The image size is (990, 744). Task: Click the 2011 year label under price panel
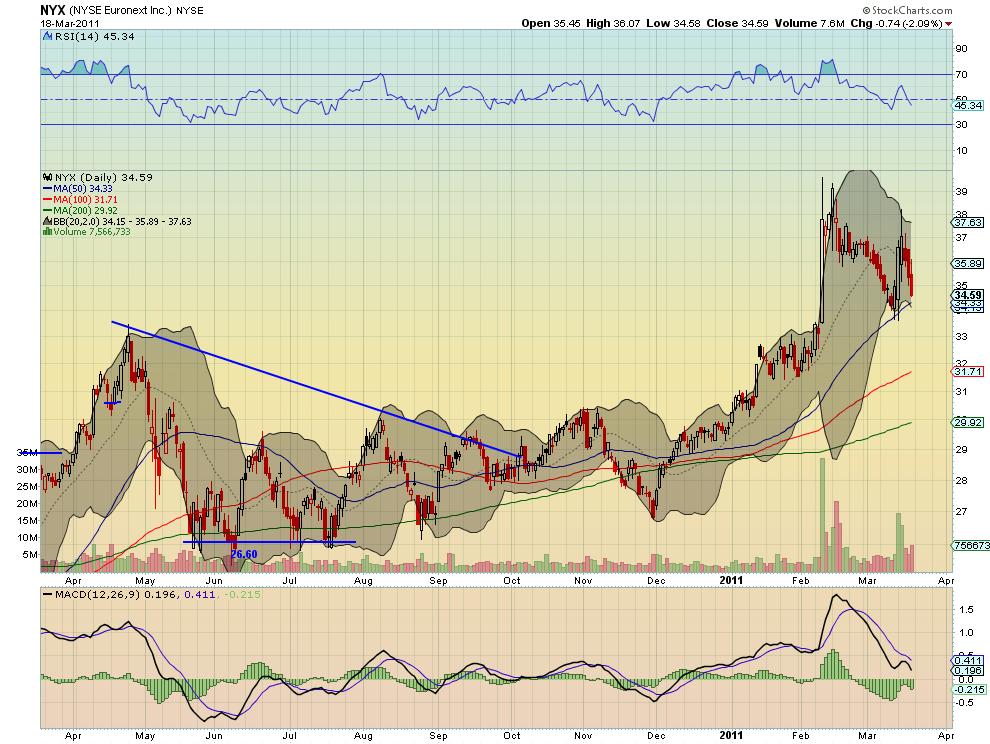click(731, 580)
